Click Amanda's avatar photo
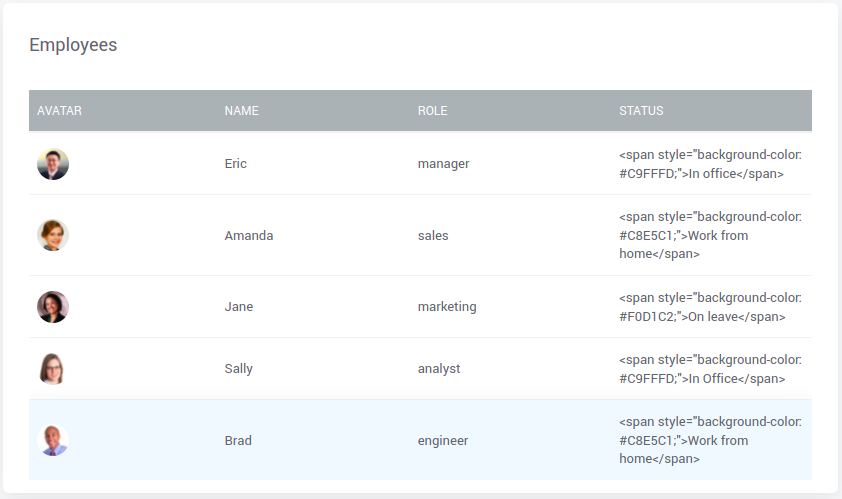Viewport: 842px width, 499px height. (x=53, y=235)
